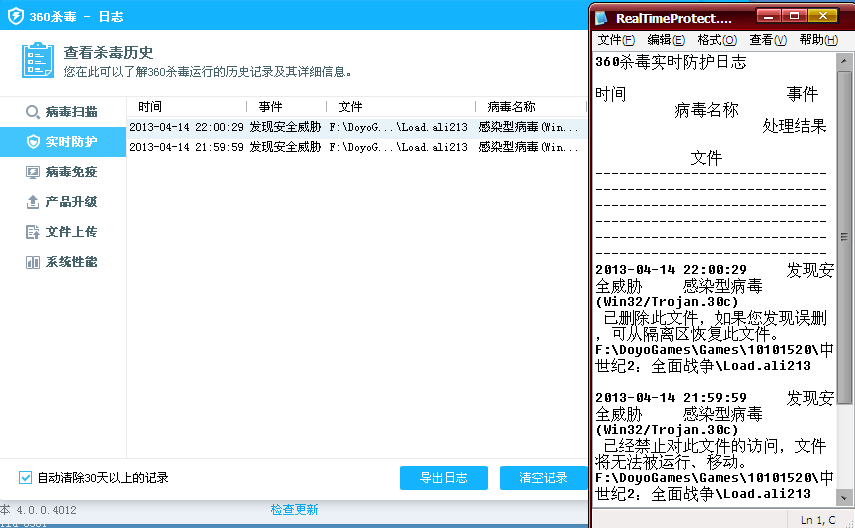Click the Notepad vertical scrollbar thumb

[844, 237]
